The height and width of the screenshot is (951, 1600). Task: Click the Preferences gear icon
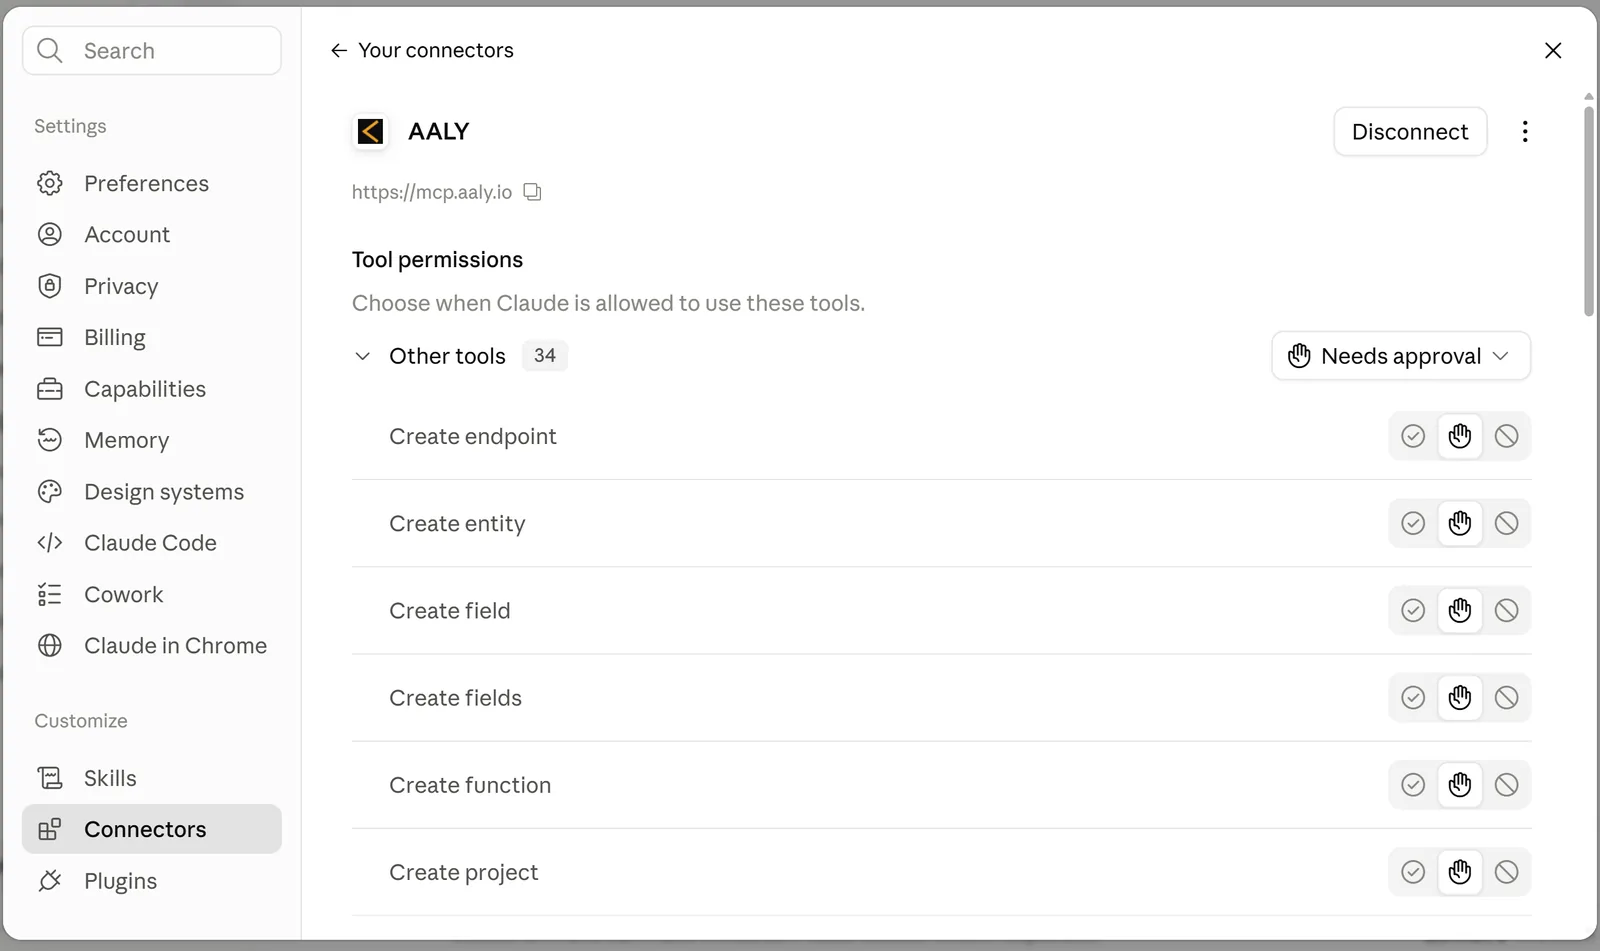point(50,183)
